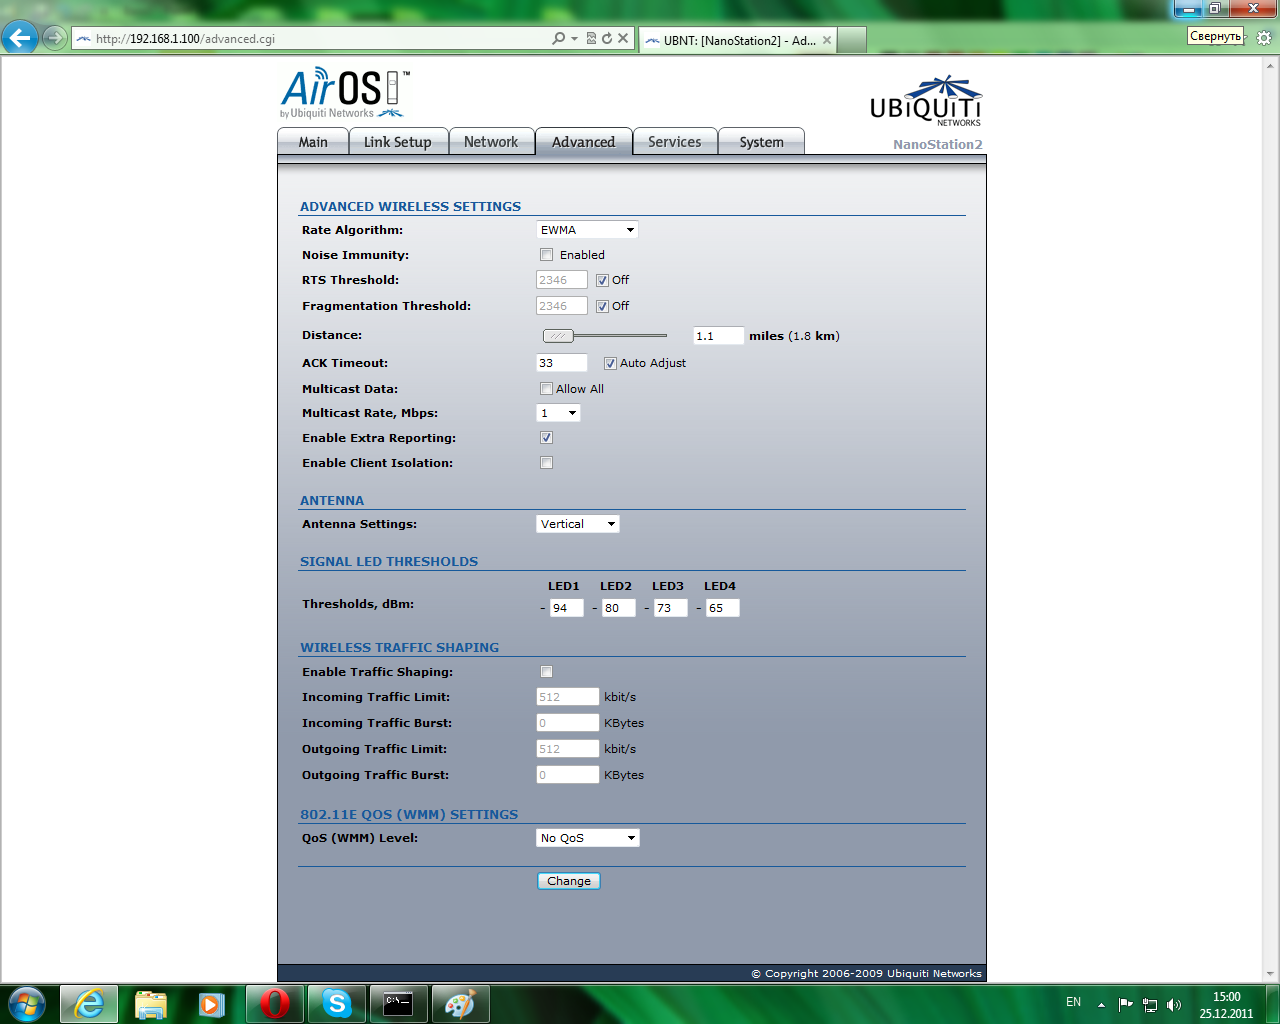Click the LED2 threshold field
The height and width of the screenshot is (1024, 1280).
pos(619,608)
